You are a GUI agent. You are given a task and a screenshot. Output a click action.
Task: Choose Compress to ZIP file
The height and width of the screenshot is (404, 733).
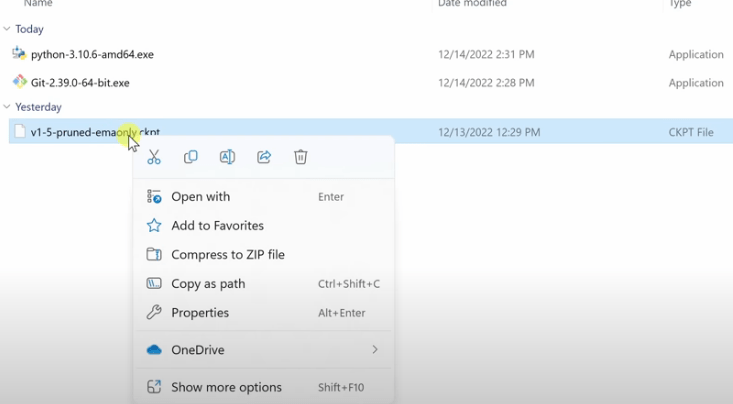(227, 255)
